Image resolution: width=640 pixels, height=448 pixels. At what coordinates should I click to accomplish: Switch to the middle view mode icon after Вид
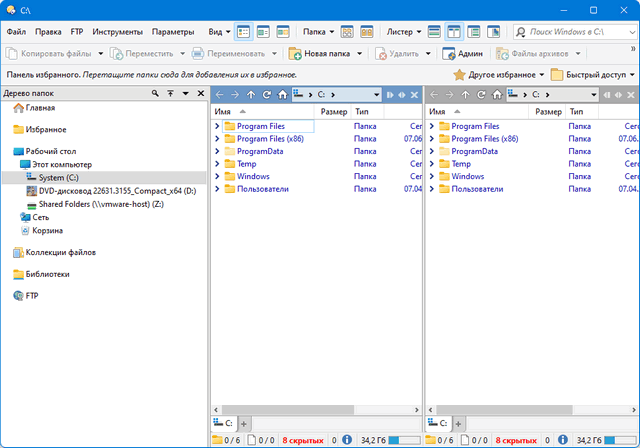[x=263, y=31]
